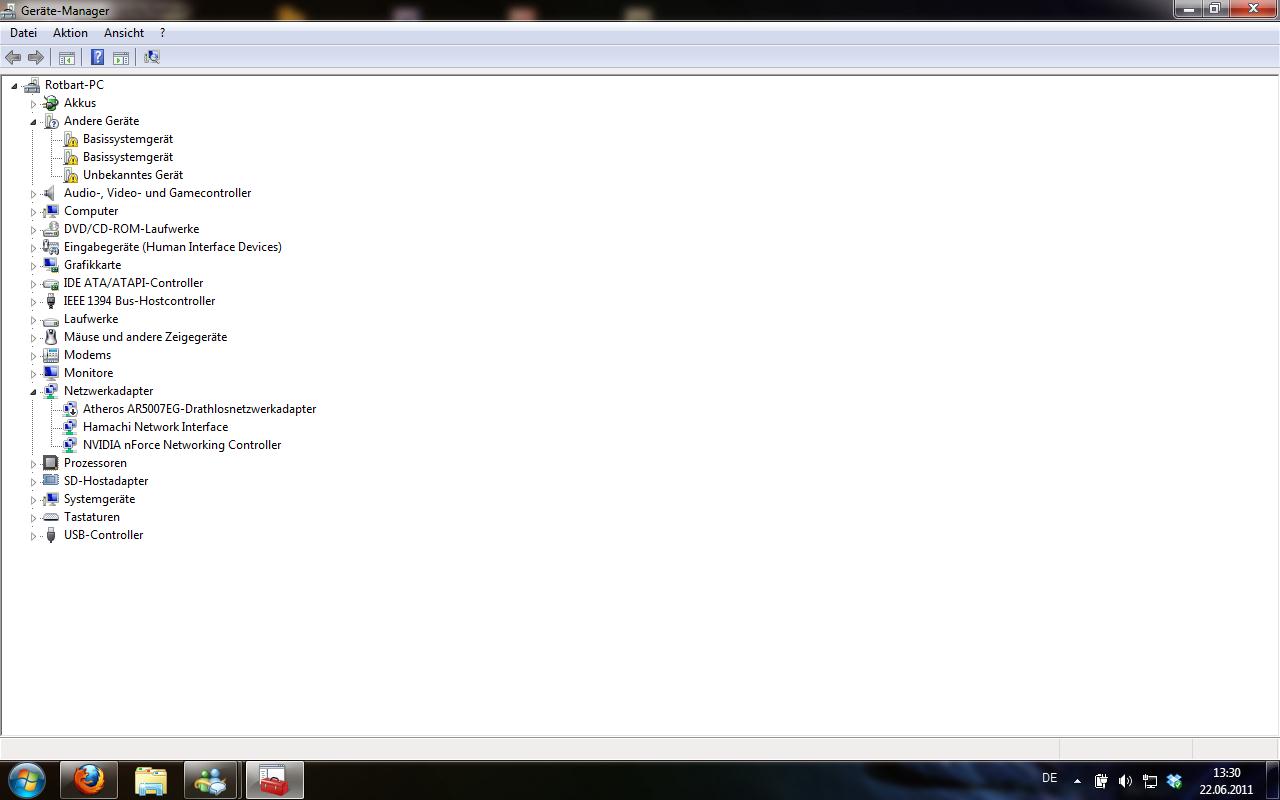1280x800 pixels.
Task: Open the Aktion menu
Action: (x=70, y=33)
